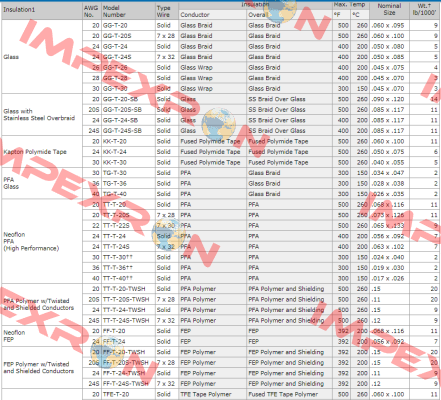Click nominal size .060 x .095
Image resolution: width=441 pixels, height=400 pixels.
pyautogui.click(x=388, y=25)
